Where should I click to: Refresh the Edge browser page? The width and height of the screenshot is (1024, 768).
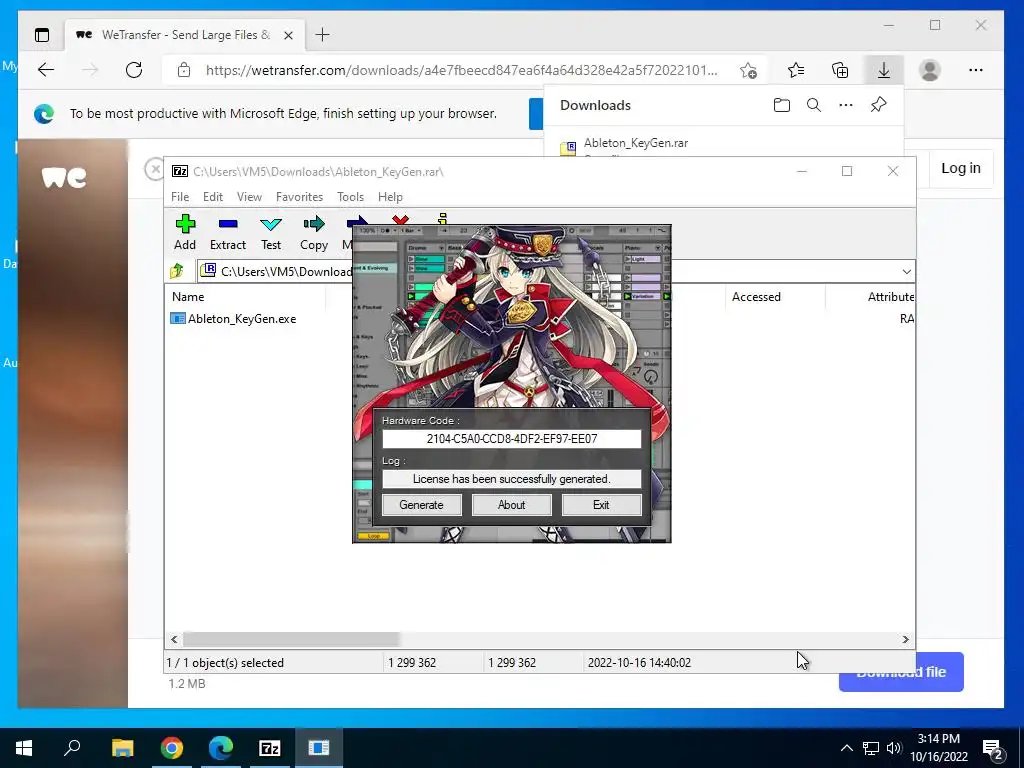click(134, 70)
